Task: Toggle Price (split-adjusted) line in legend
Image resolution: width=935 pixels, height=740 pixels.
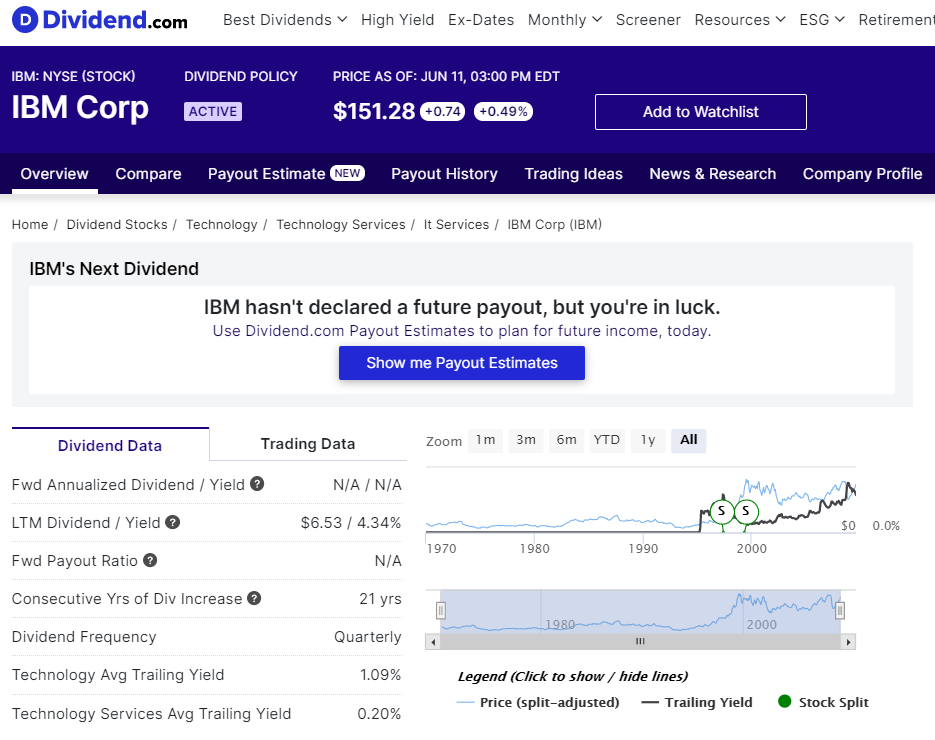Action: click(x=538, y=702)
